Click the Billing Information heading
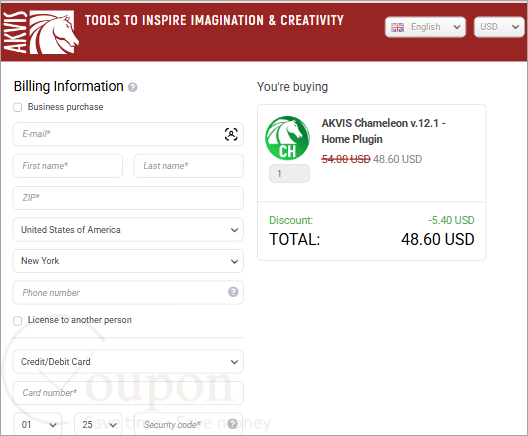 (69, 86)
